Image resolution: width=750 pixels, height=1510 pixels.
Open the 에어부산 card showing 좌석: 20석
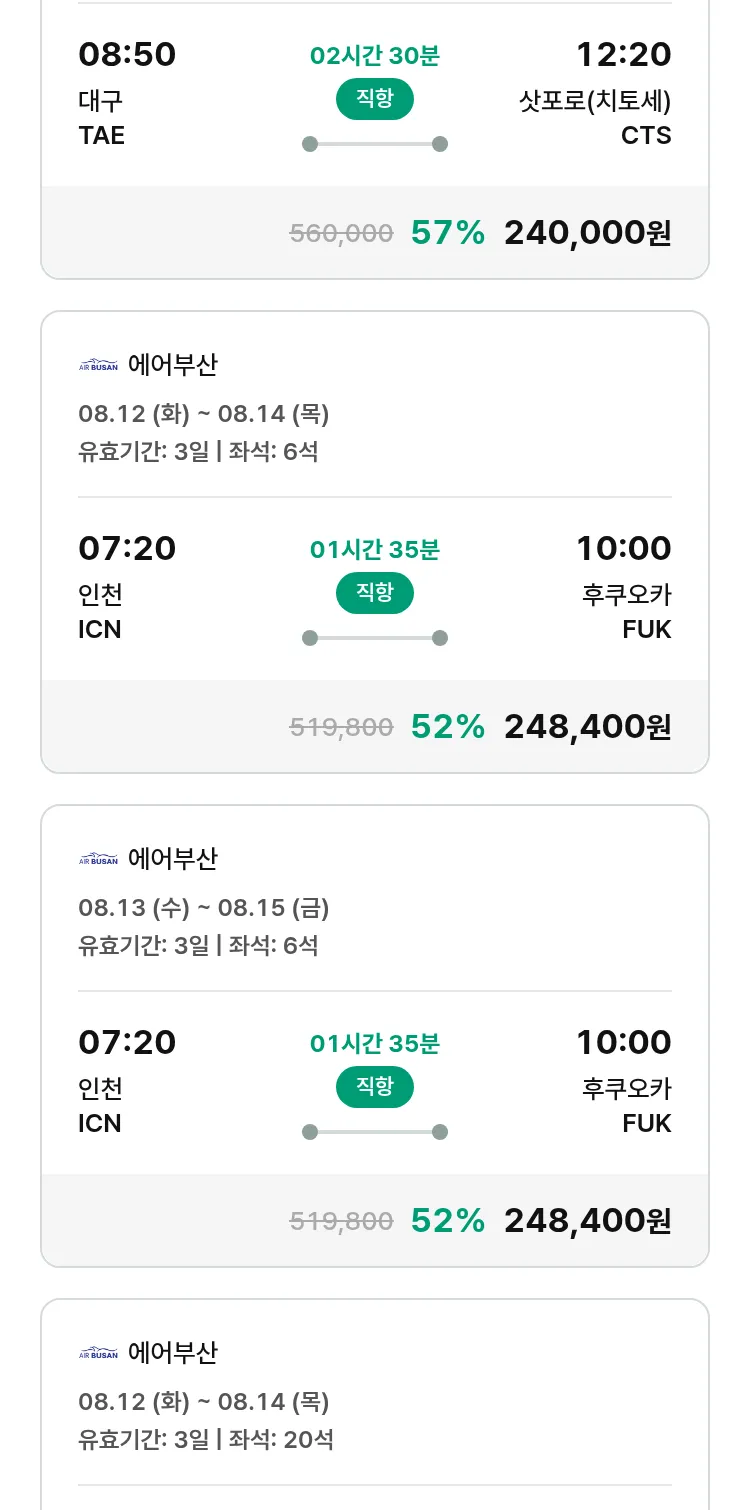374,1400
